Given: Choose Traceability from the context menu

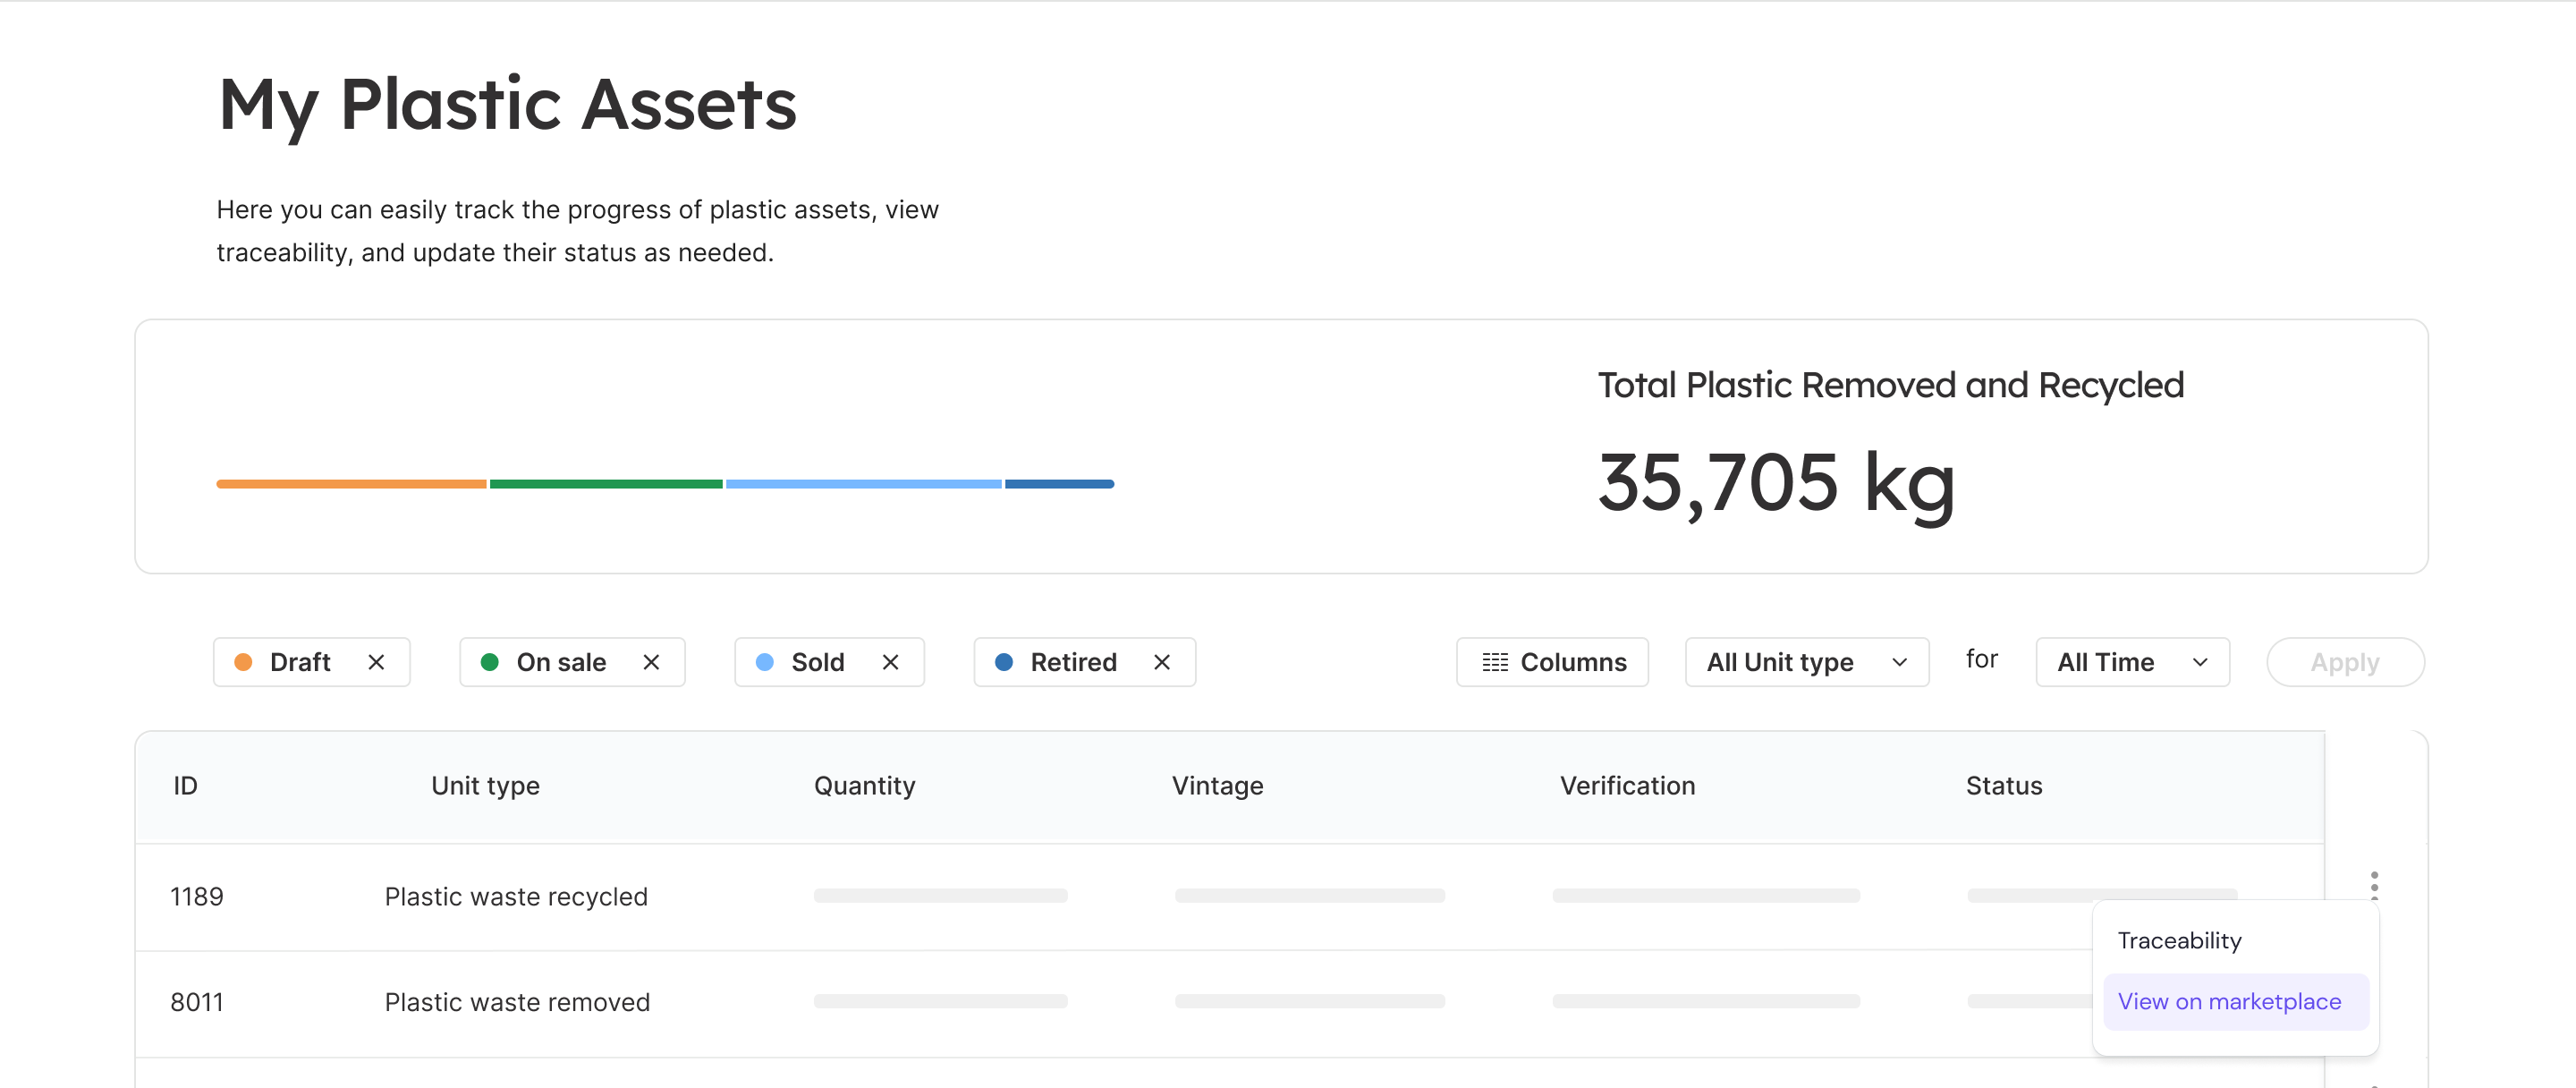Looking at the screenshot, I should (x=2179, y=940).
